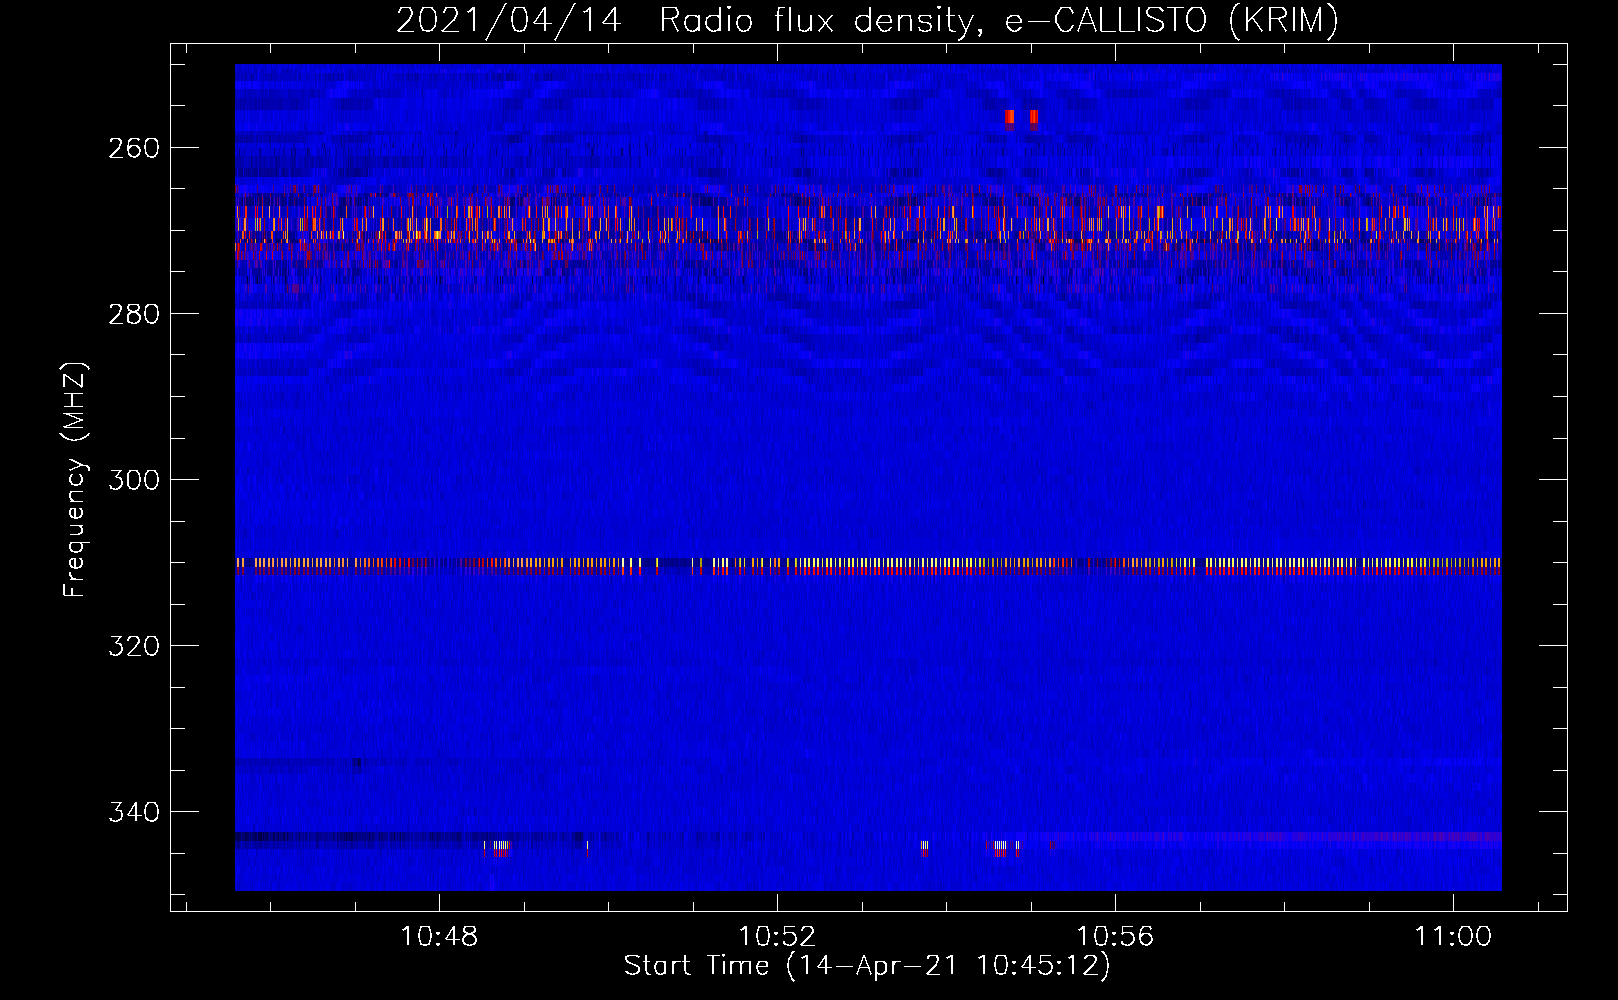Click the left red burst near 257 MHz
This screenshot has width=1618, height=1000.
[1010, 119]
